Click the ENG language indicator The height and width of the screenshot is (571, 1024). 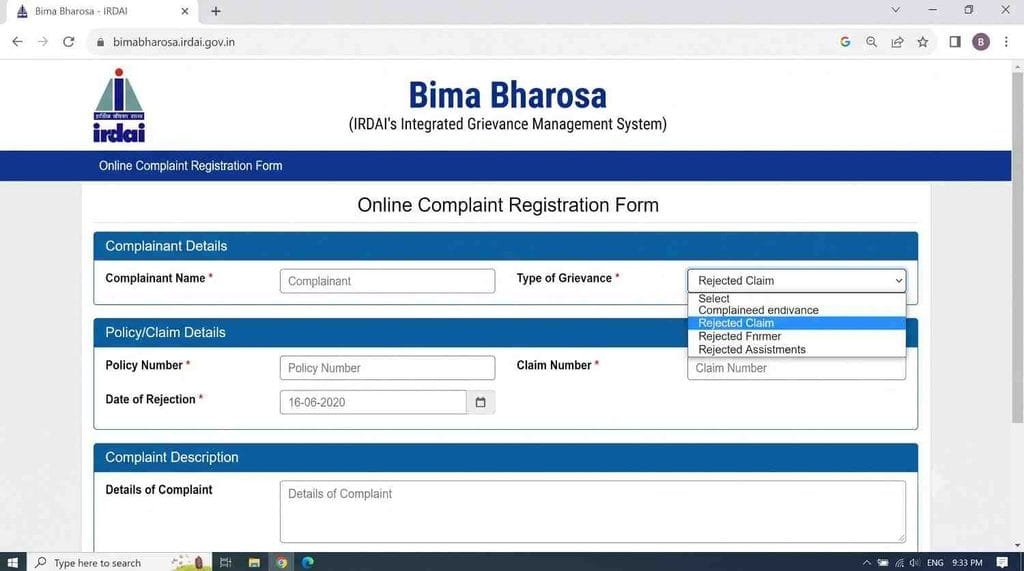point(935,563)
